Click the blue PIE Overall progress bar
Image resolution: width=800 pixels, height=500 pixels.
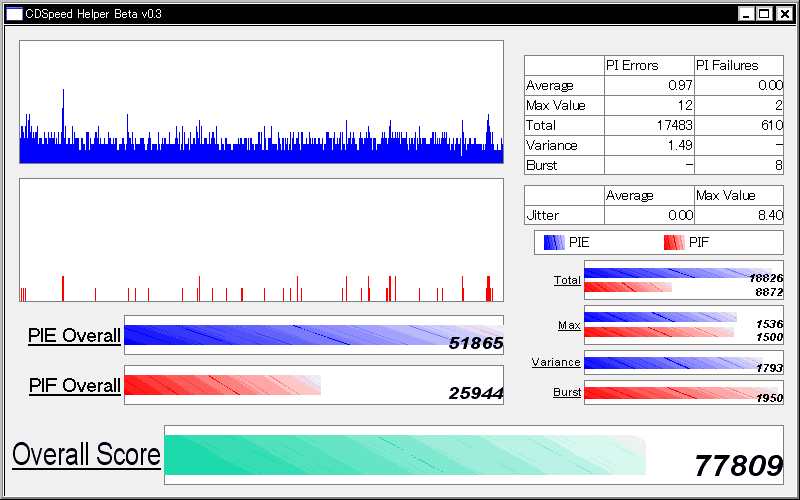(314, 335)
